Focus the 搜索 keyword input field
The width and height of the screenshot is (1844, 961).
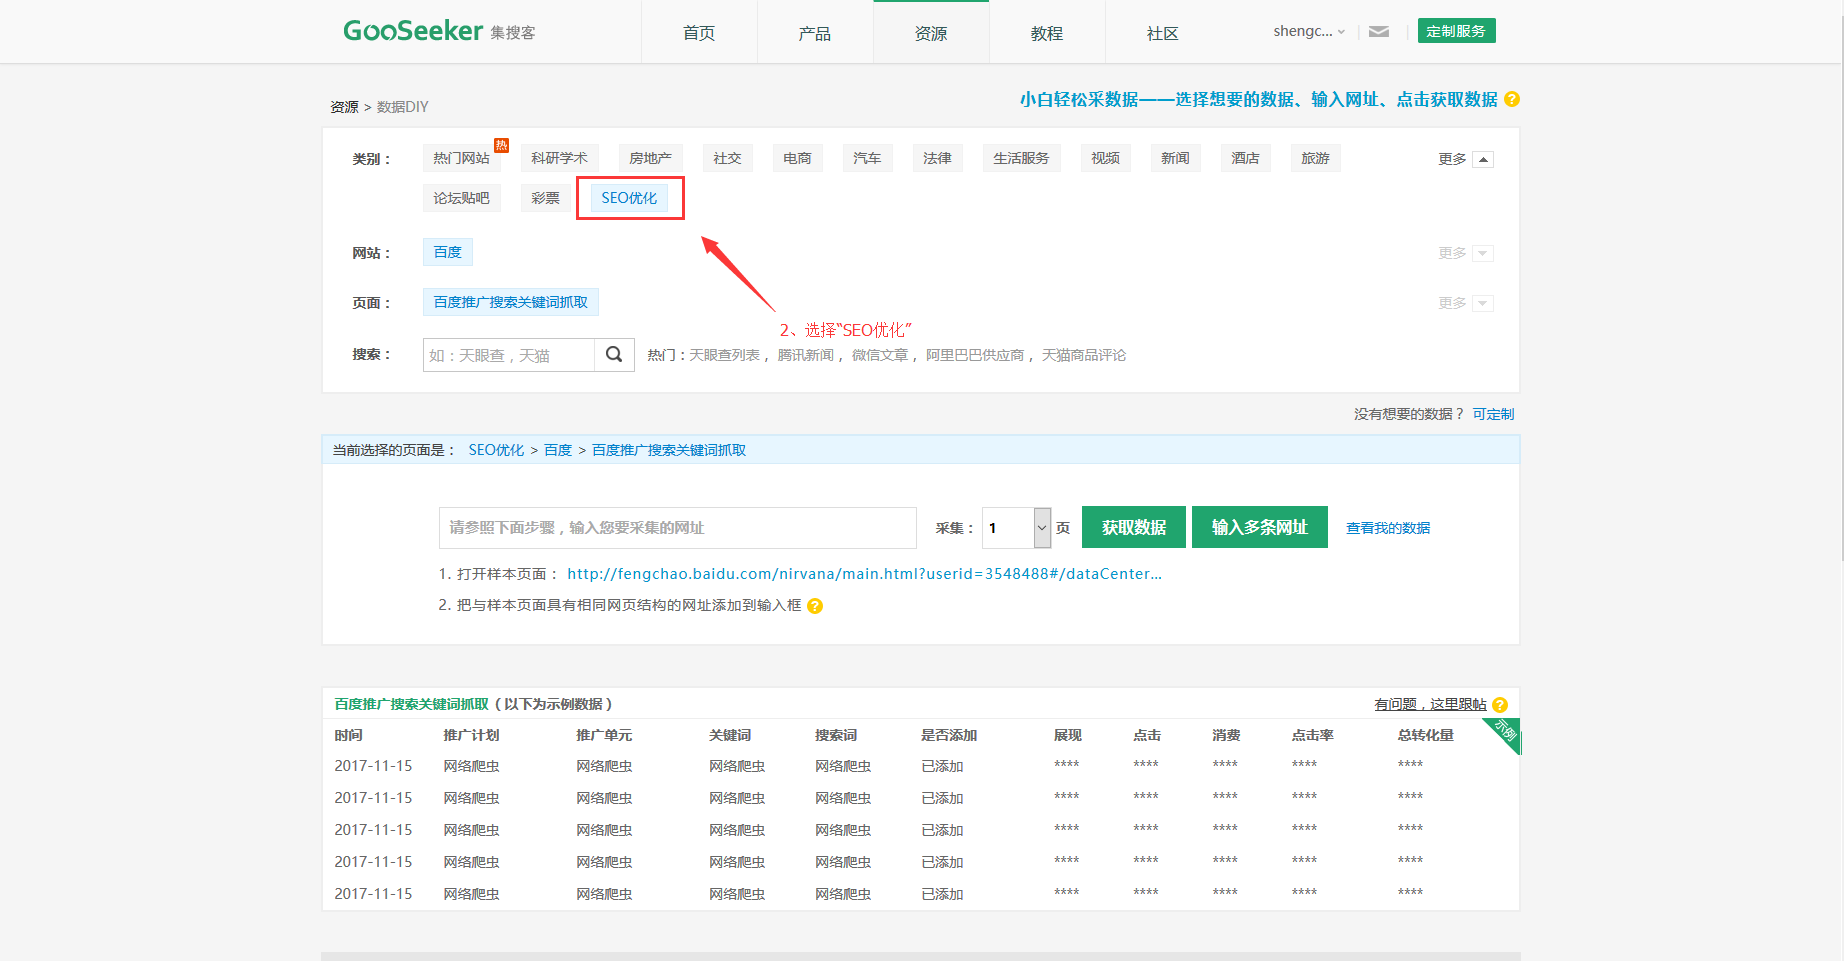pyautogui.click(x=509, y=355)
